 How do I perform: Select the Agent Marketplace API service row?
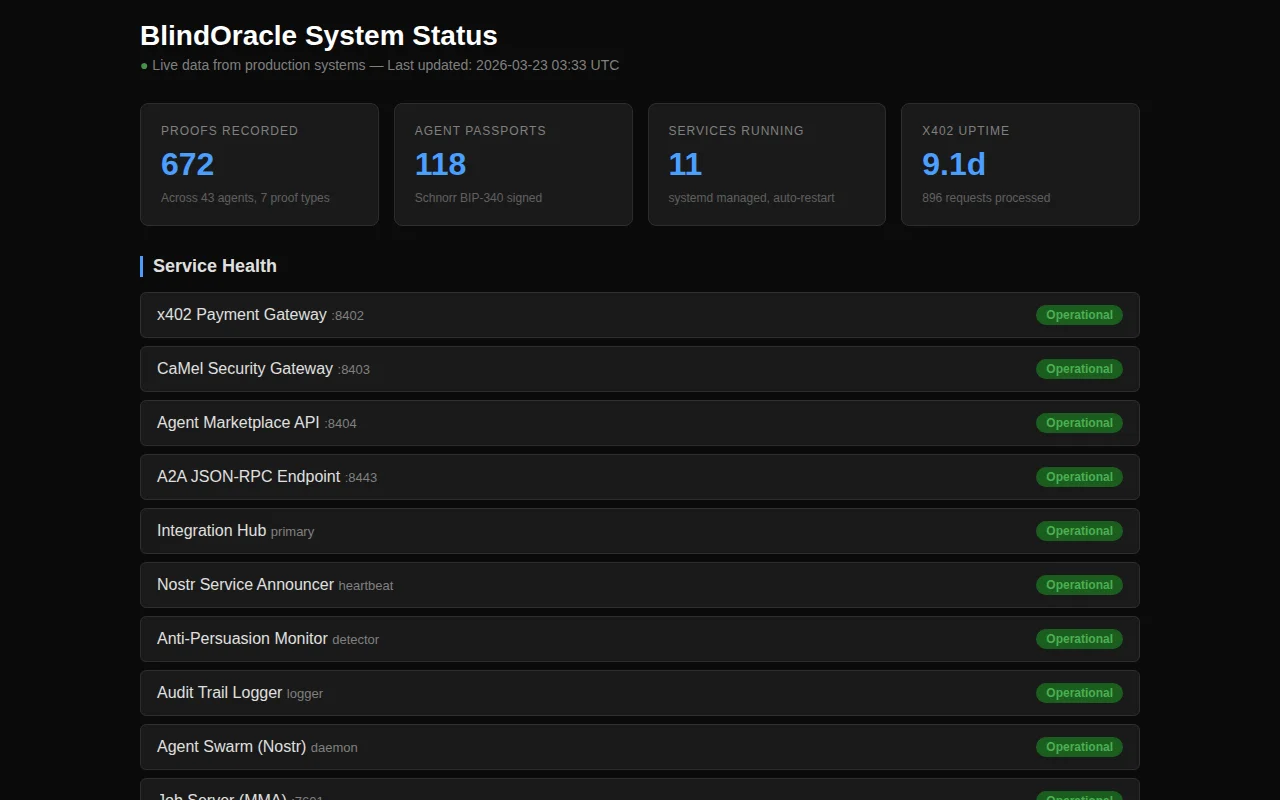point(640,423)
